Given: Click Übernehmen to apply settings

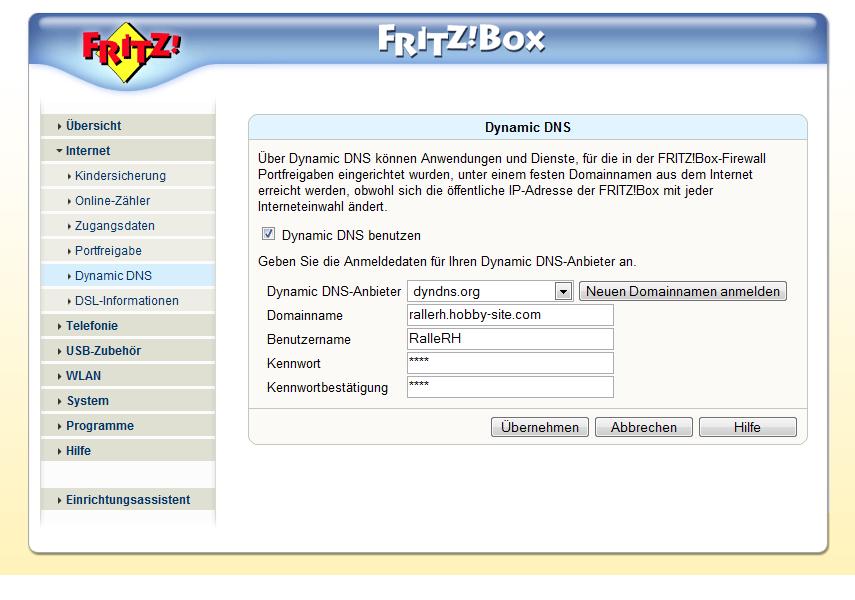Looking at the screenshot, I should click(540, 427).
